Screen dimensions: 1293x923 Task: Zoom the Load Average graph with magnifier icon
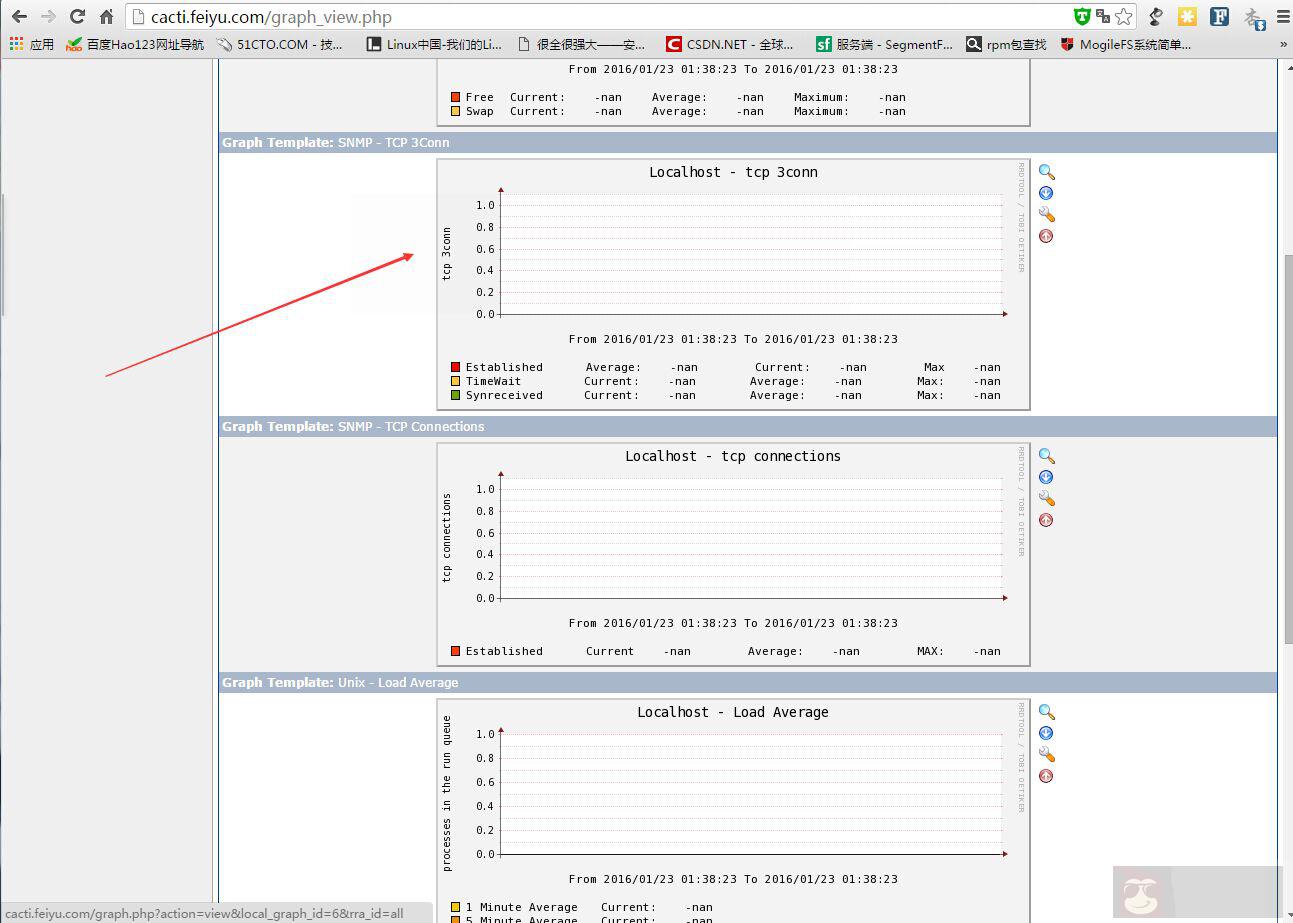[x=1046, y=713]
